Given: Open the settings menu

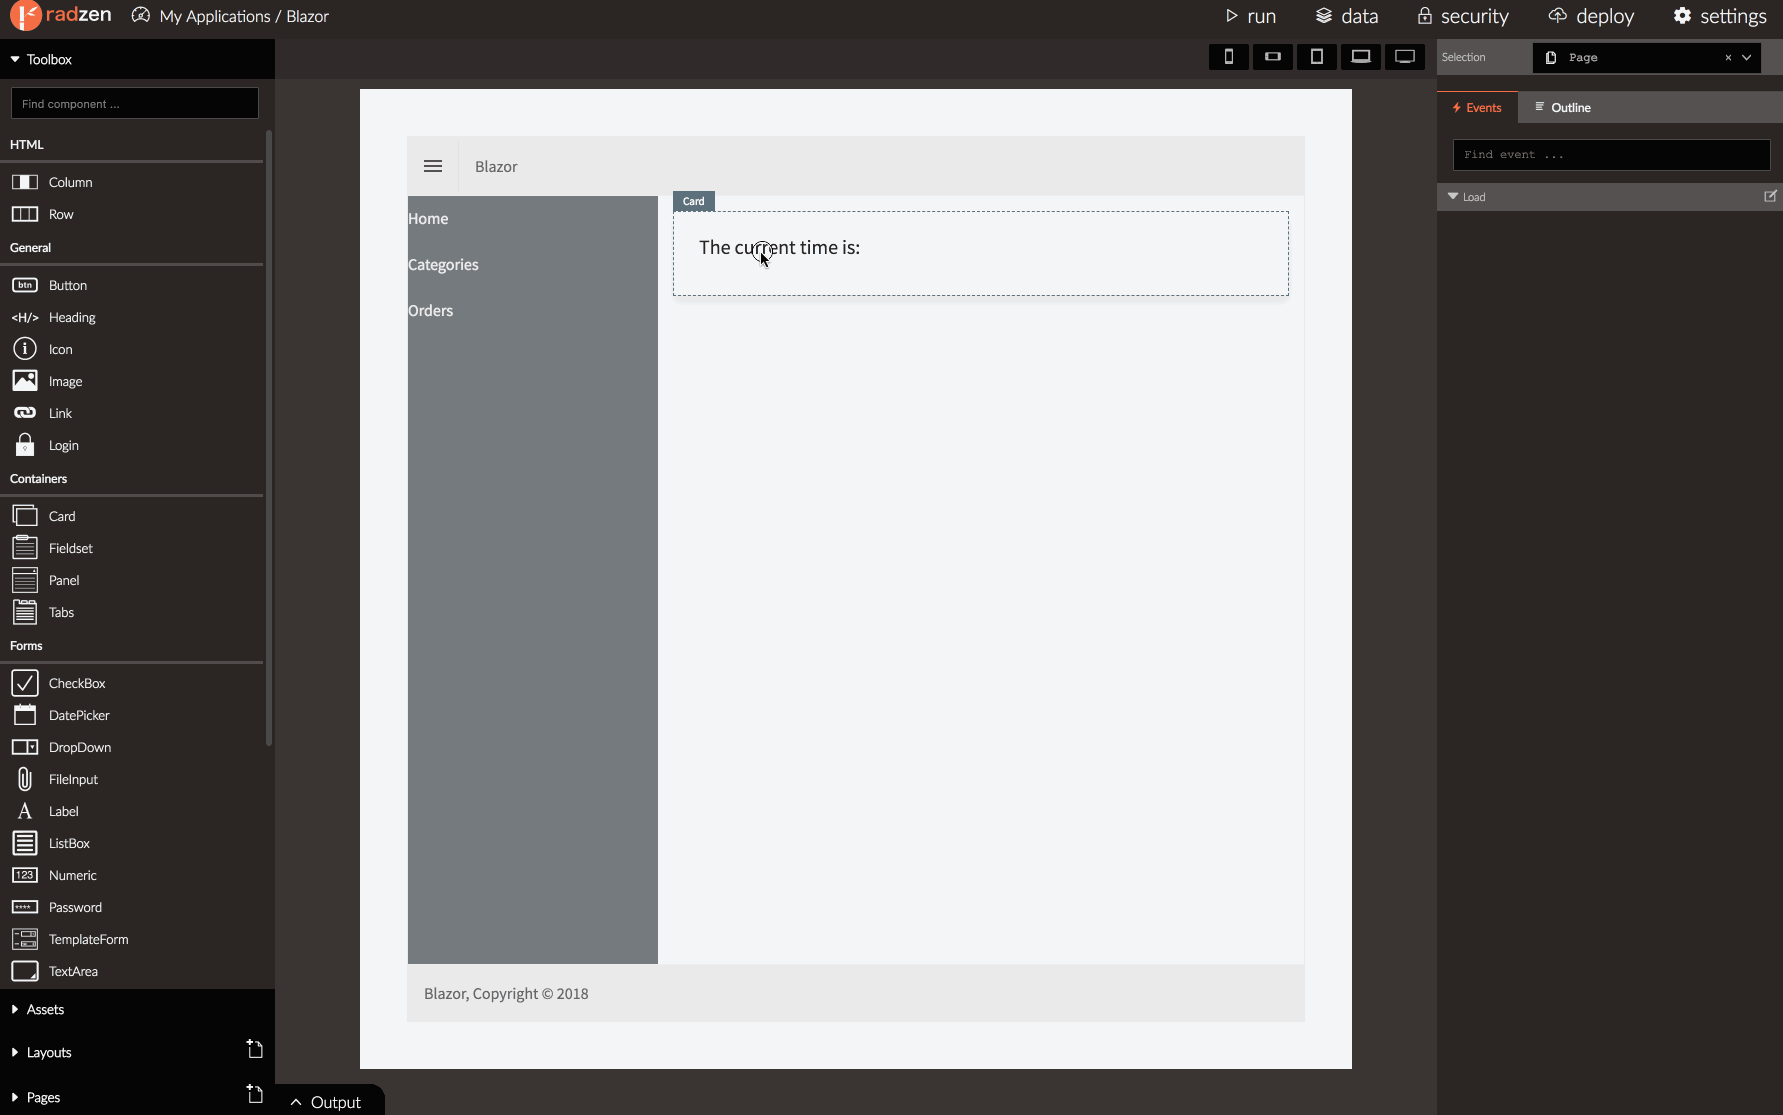Looking at the screenshot, I should click(1721, 16).
